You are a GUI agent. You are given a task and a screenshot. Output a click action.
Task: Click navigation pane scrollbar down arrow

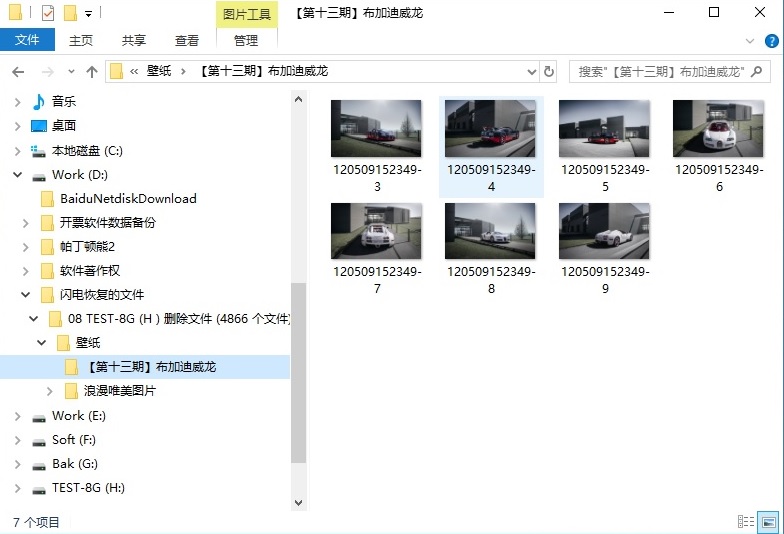pyautogui.click(x=298, y=502)
